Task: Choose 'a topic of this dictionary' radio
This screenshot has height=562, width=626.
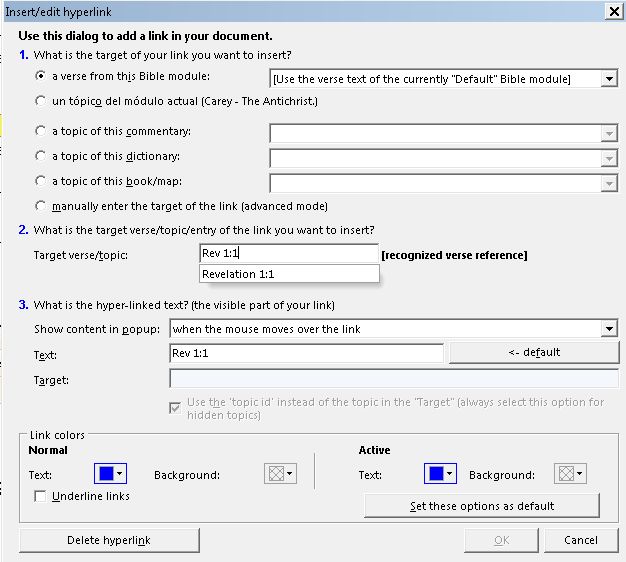Action: (40, 156)
